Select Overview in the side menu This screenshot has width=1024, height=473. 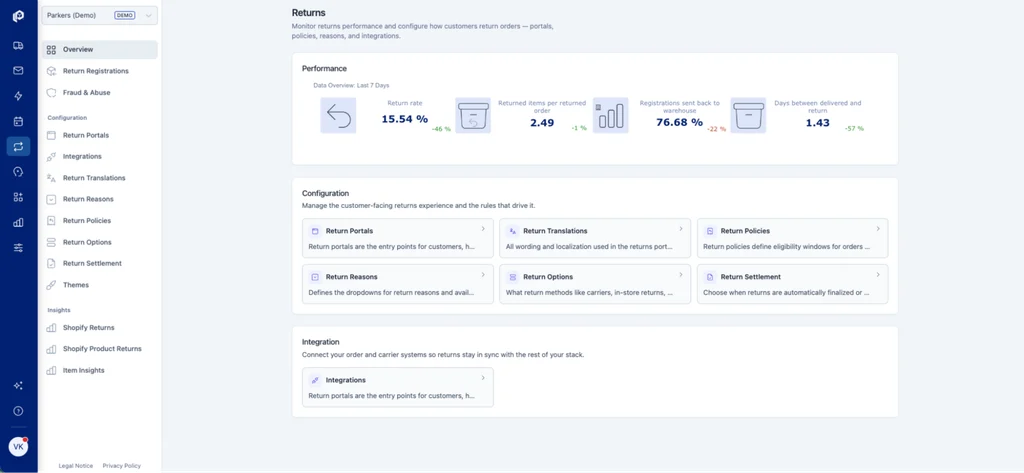pos(99,50)
